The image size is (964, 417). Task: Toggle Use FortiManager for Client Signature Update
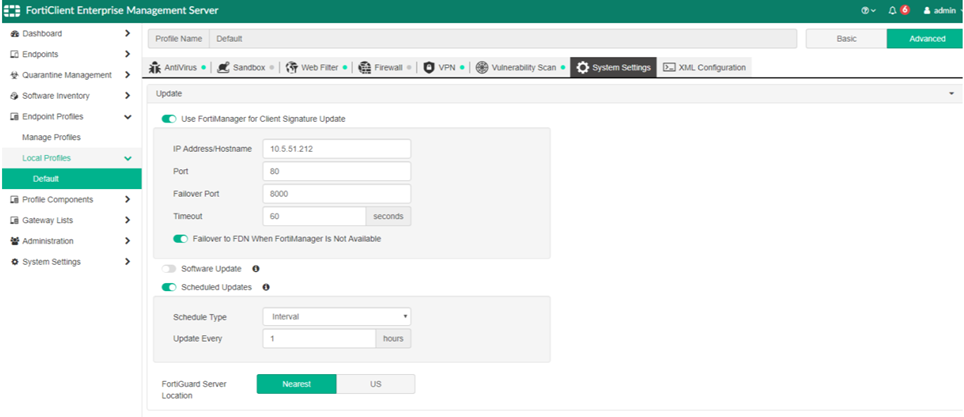click(x=169, y=118)
